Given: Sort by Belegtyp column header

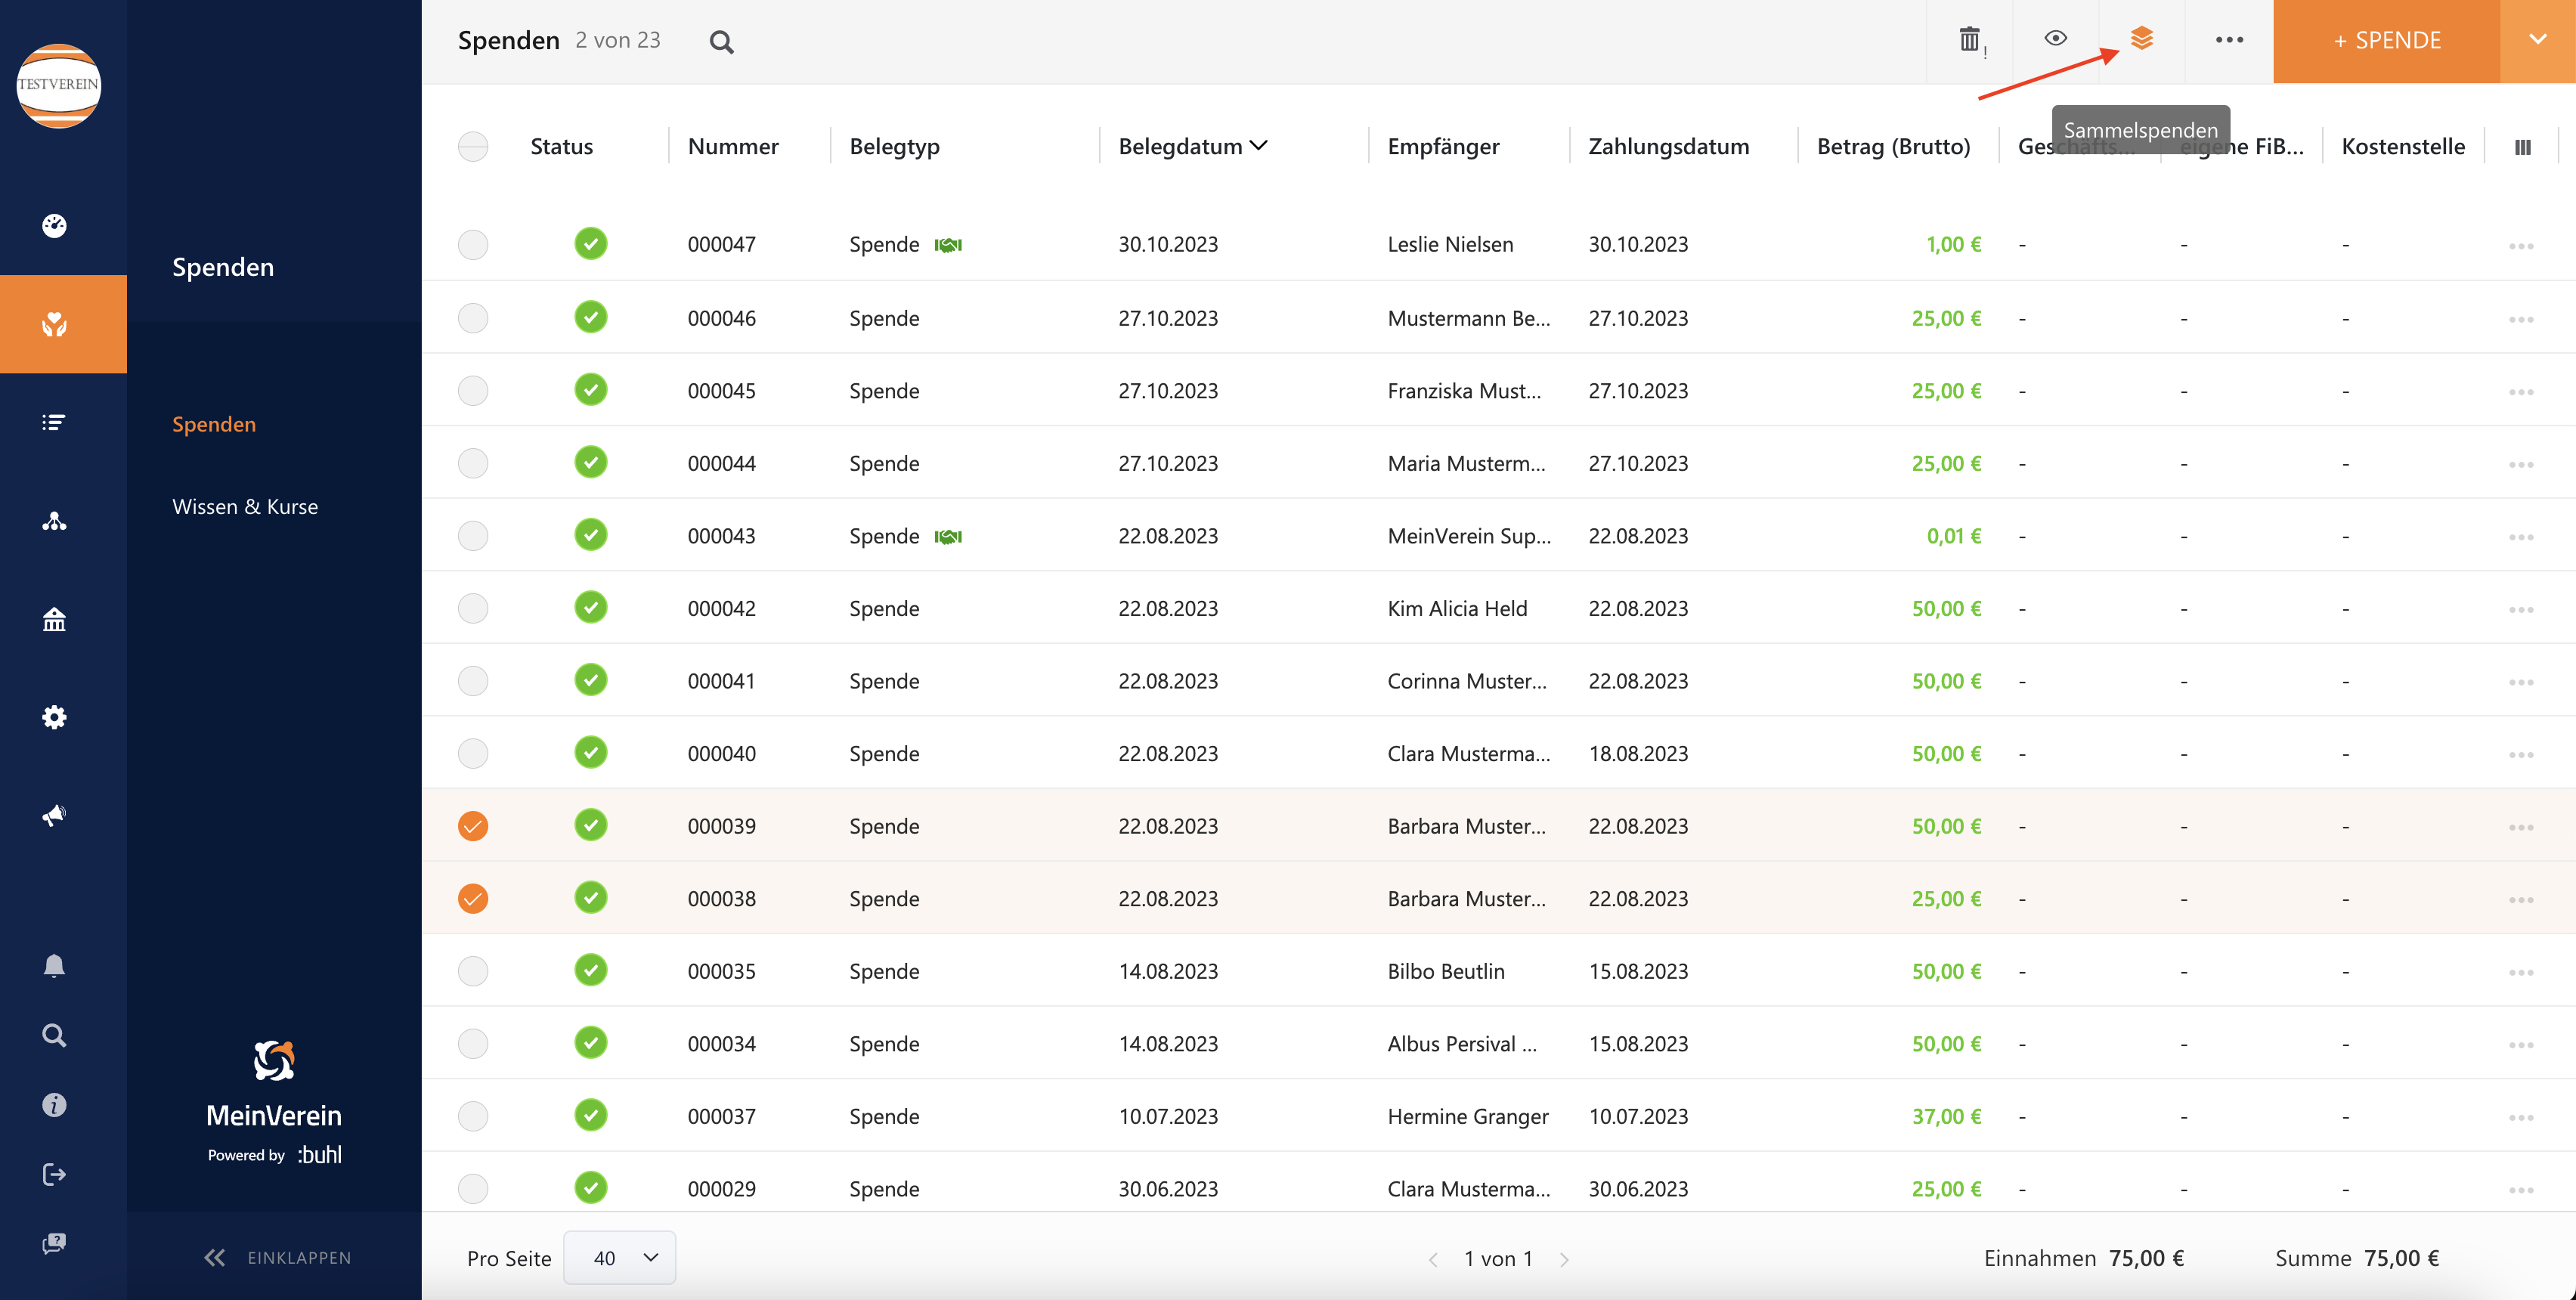Looking at the screenshot, I should [x=894, y=147].
